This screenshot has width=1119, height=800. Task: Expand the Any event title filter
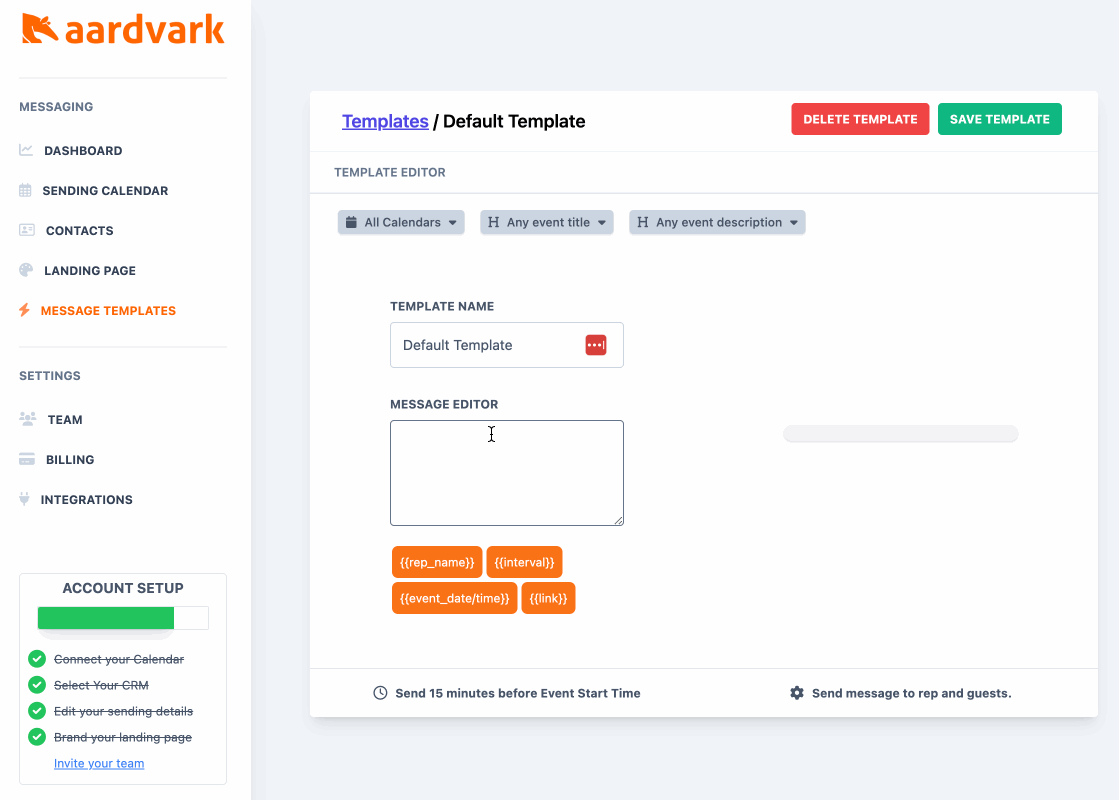click(546, 222)
